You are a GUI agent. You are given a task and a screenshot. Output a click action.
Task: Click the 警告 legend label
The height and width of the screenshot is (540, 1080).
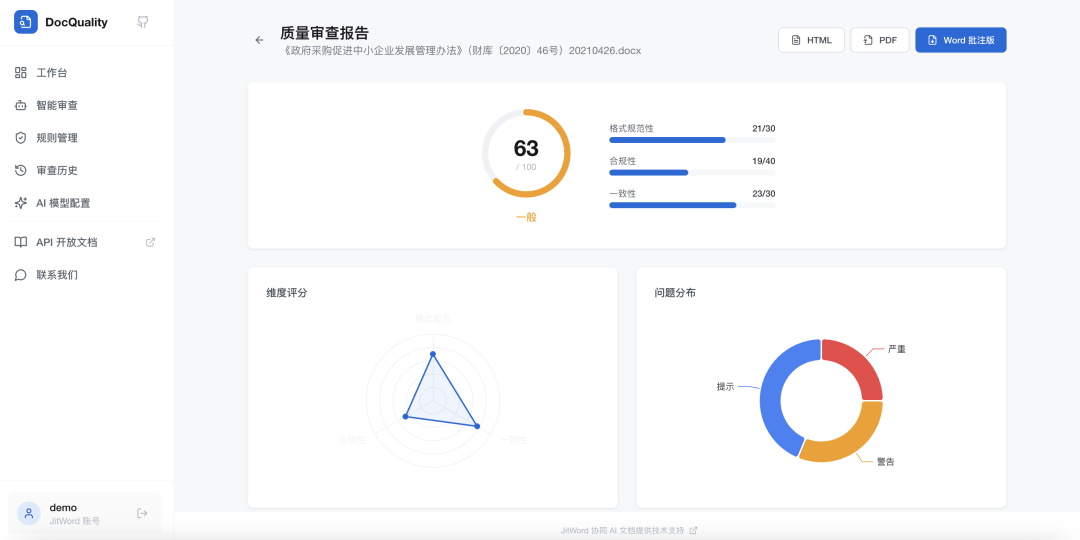tap(886, 461)
